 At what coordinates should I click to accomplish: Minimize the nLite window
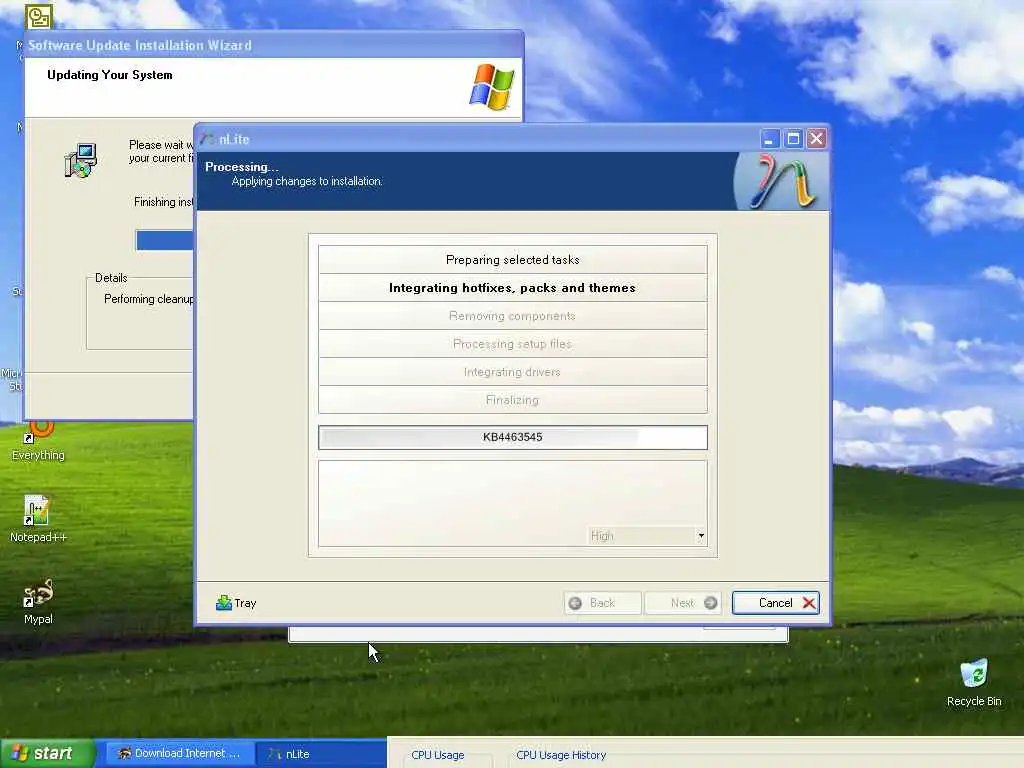(769, 138)
